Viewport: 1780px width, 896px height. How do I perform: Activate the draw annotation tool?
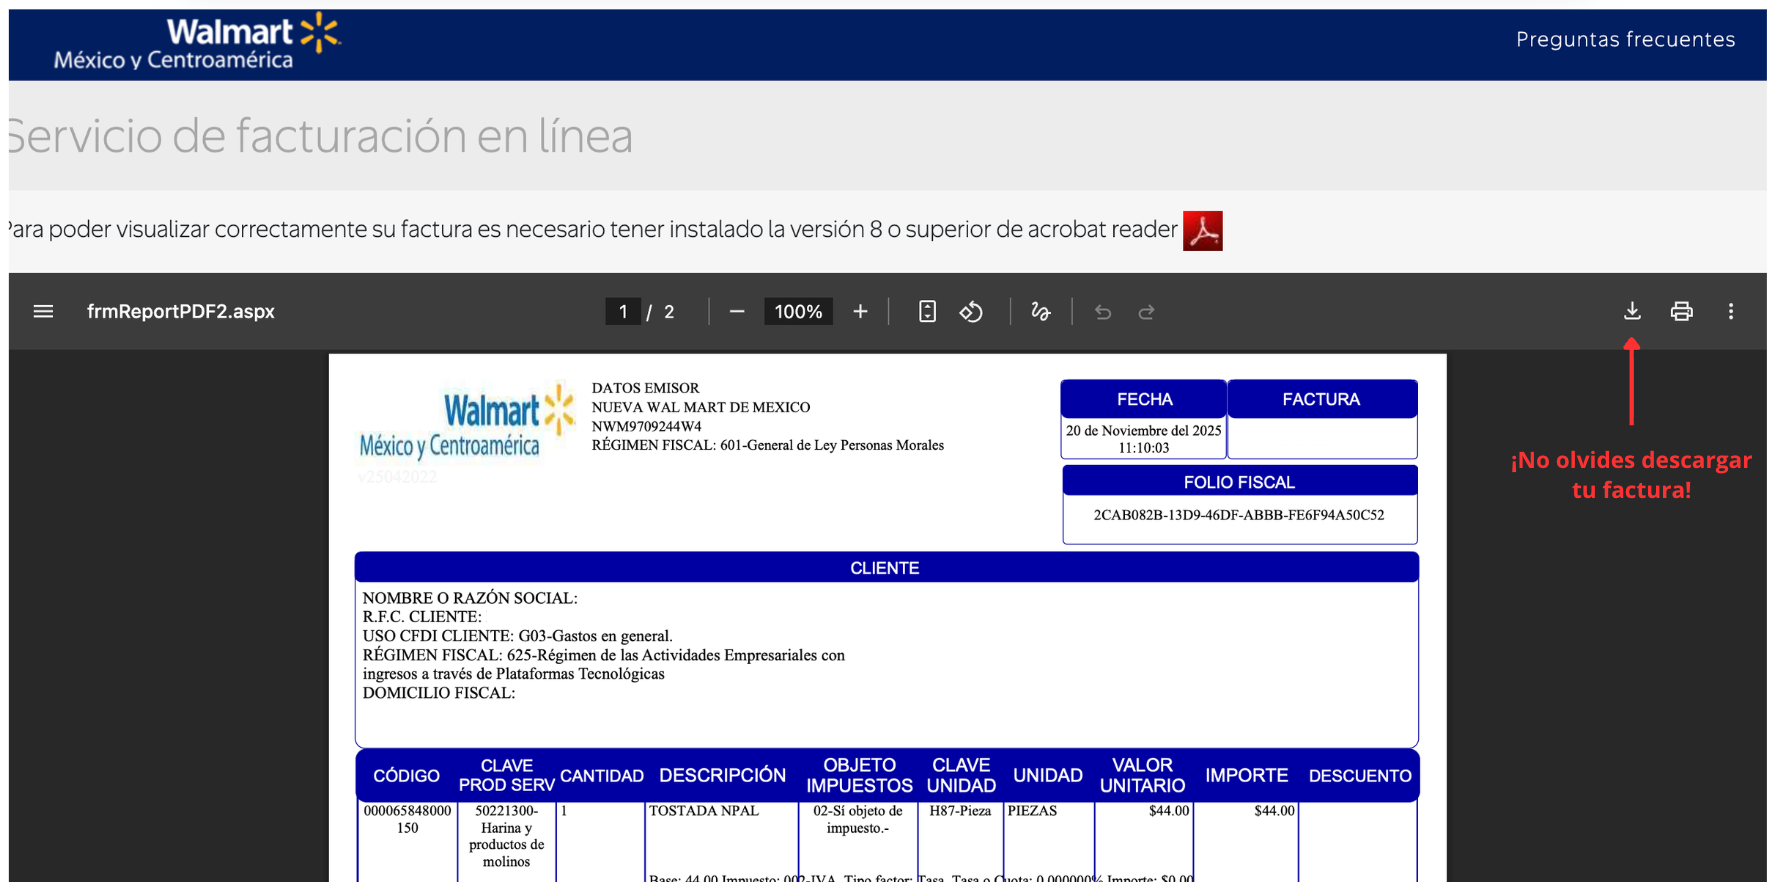coord(1041,312)
